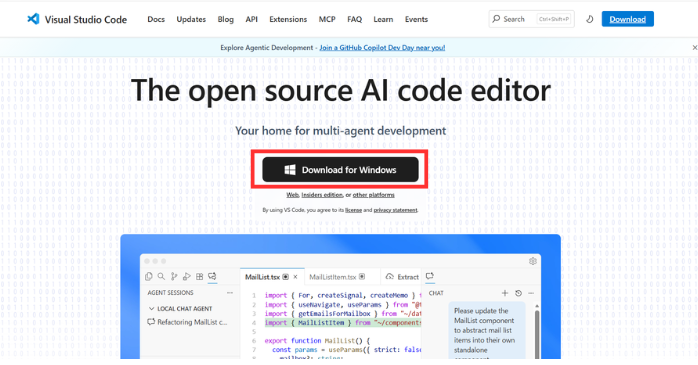698x365 pixels.
Task: Follow Join a GitHub Copilot Dev Day link
Action: [382, 48]
